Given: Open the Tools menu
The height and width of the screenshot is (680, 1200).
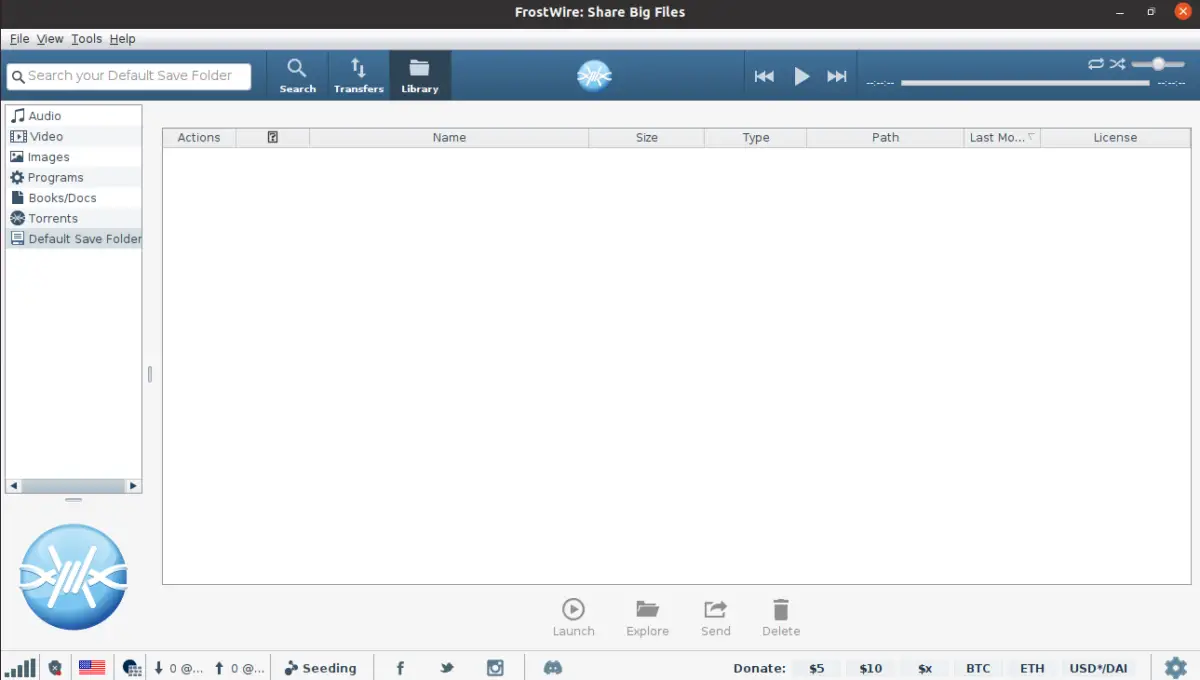Looking at the screenshot, I should tap(86, 39).
